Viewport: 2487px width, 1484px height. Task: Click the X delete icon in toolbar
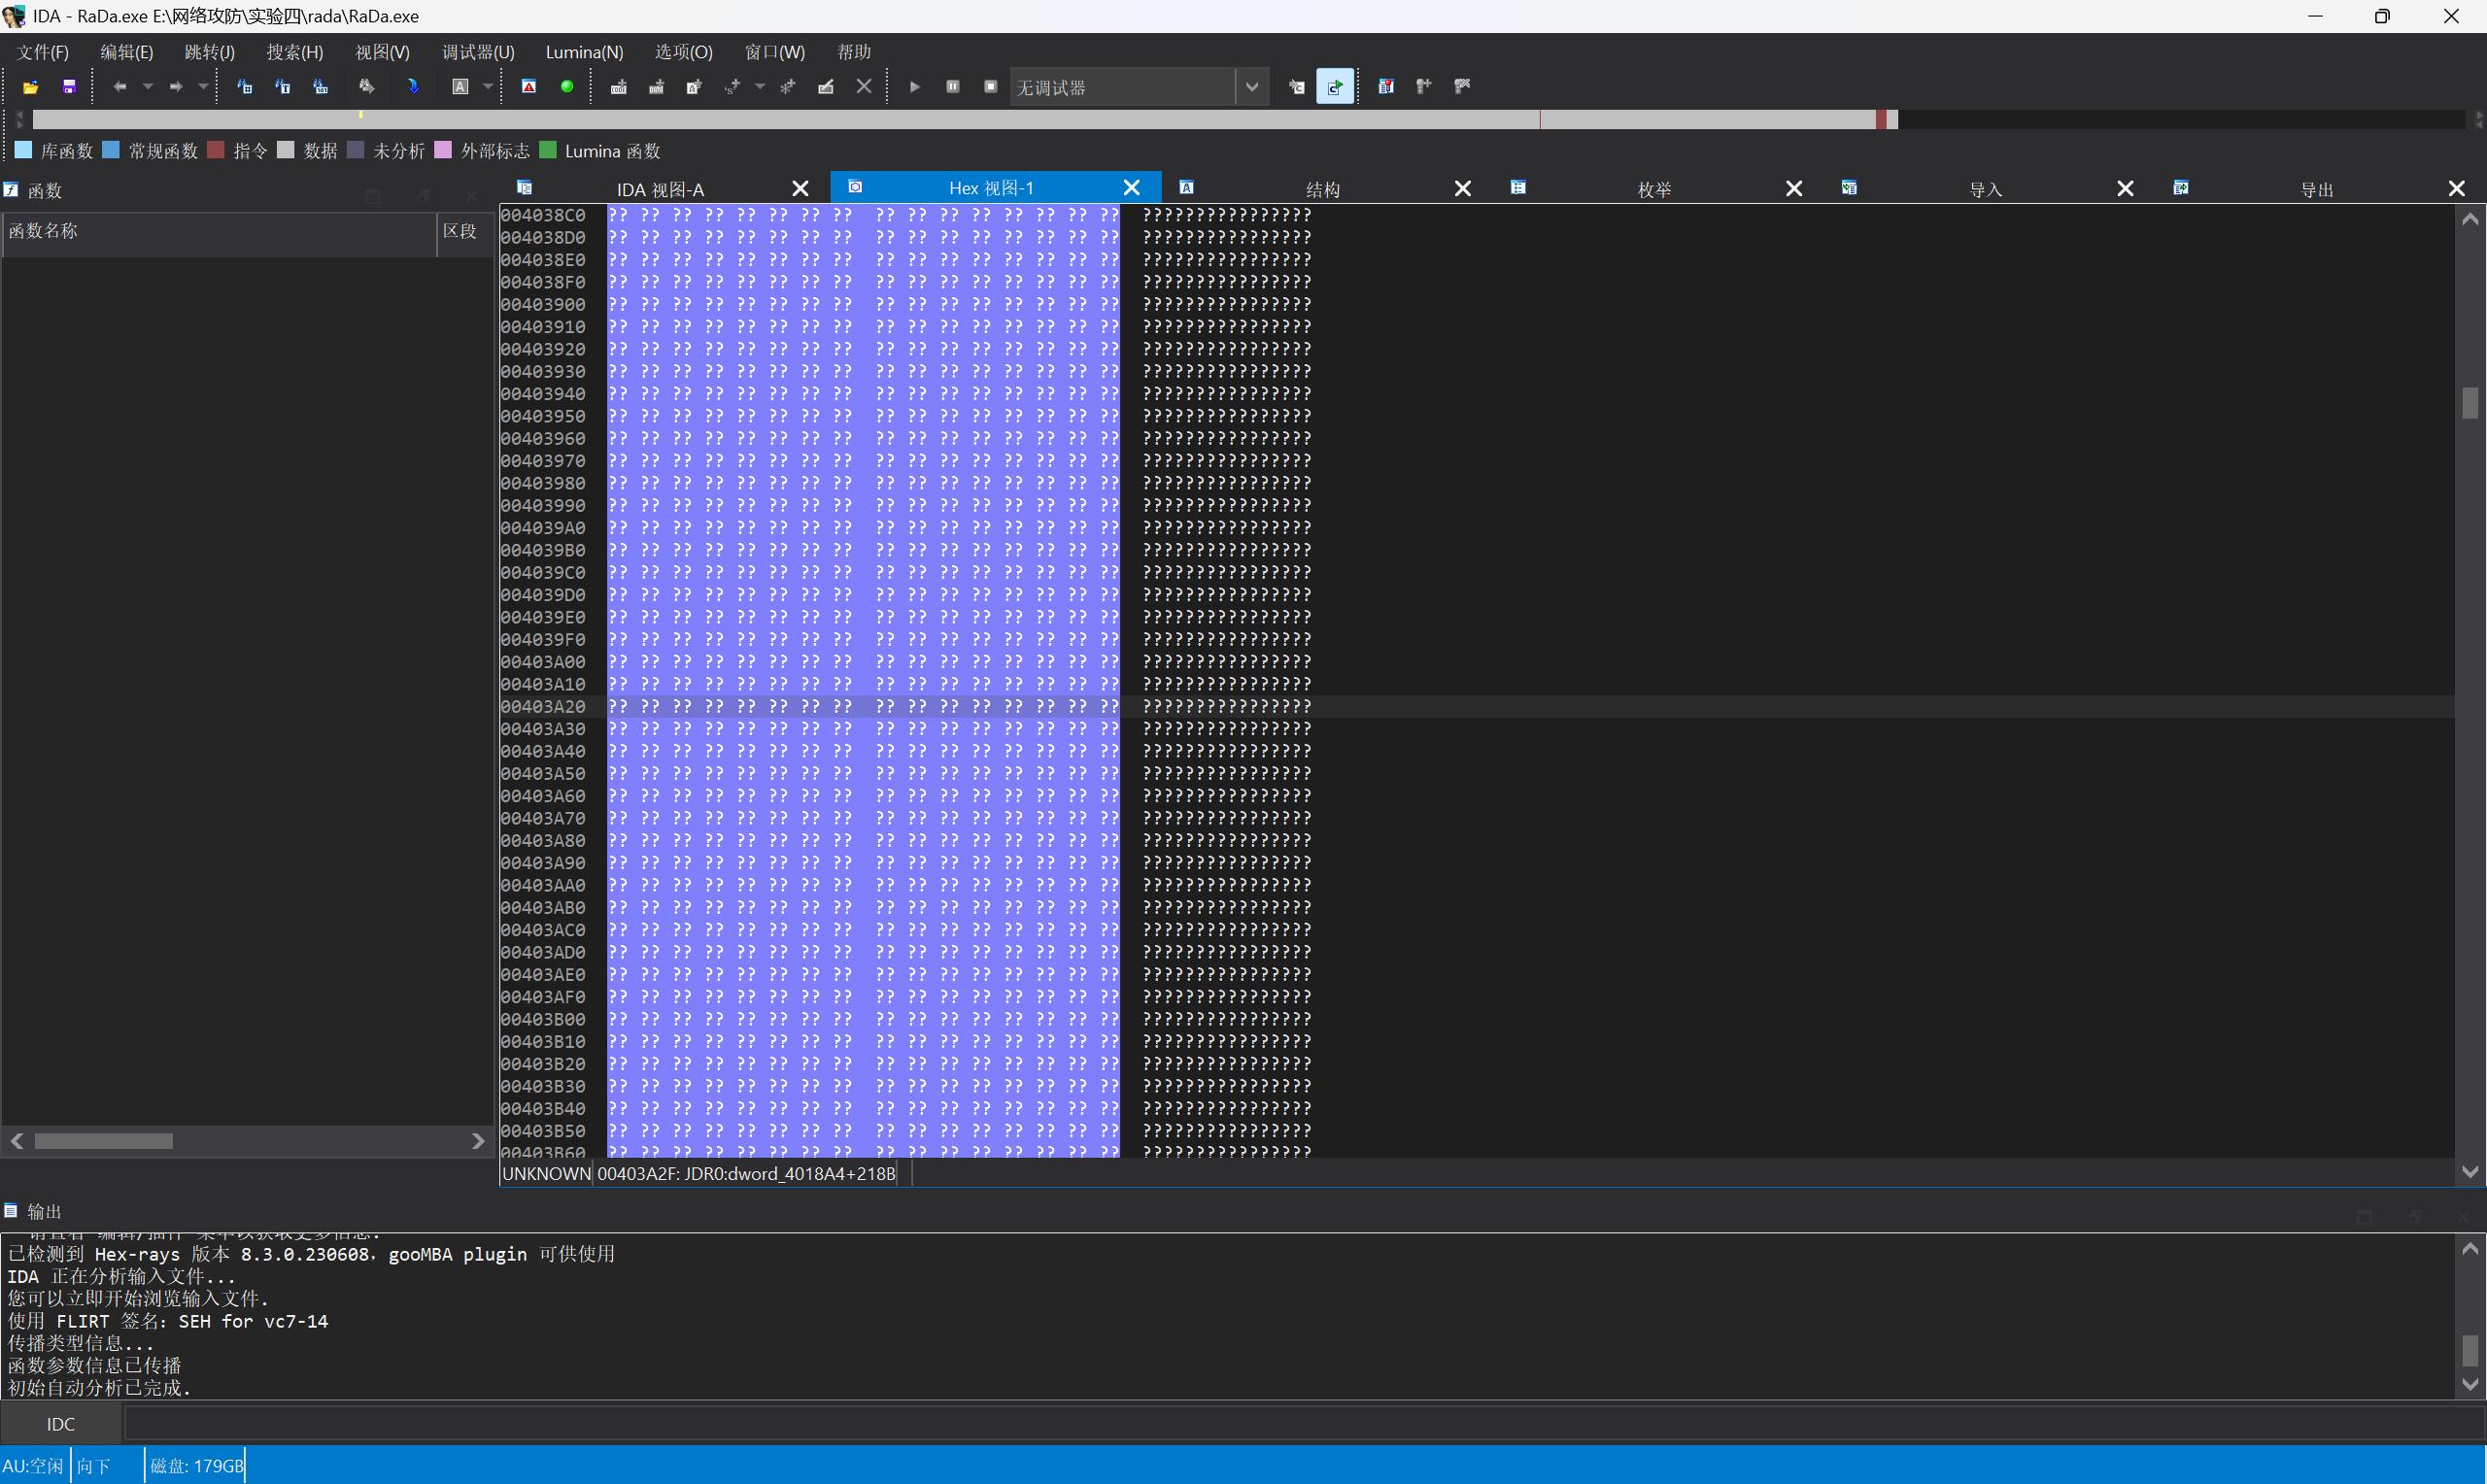tap(864, 87)
